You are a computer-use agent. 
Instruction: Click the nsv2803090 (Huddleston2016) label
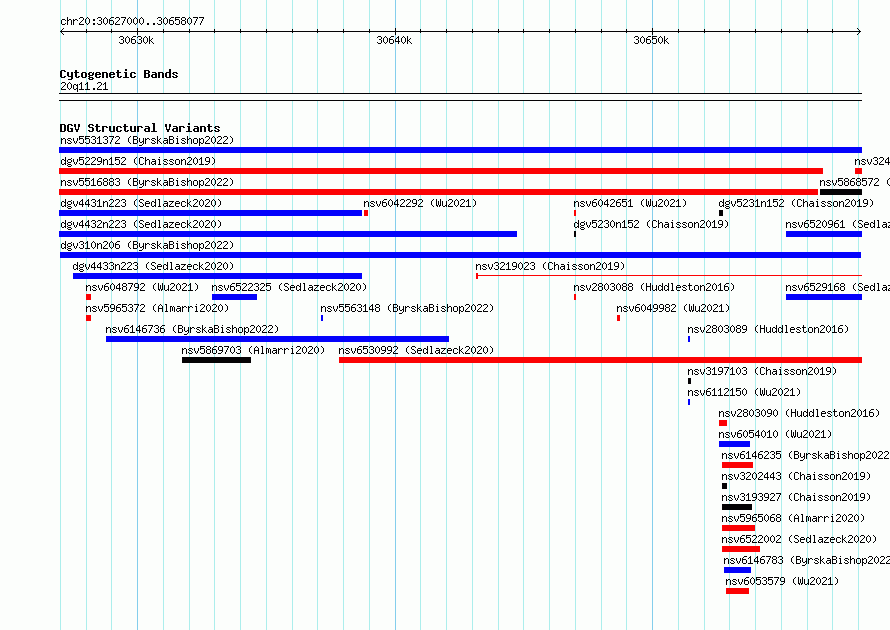pos(799,413)
